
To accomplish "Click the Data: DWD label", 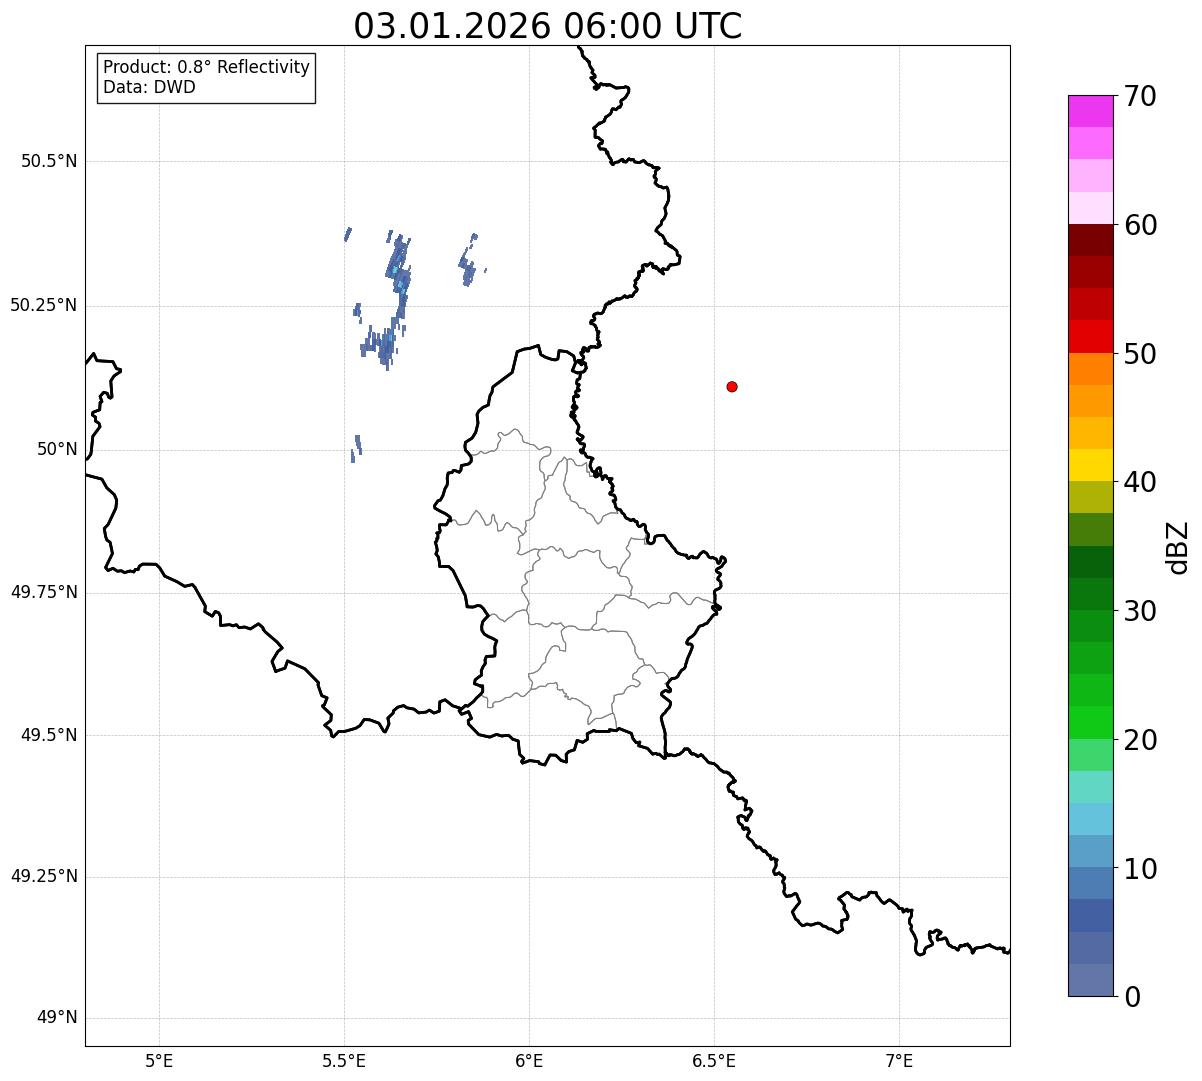I will (149, 87).
